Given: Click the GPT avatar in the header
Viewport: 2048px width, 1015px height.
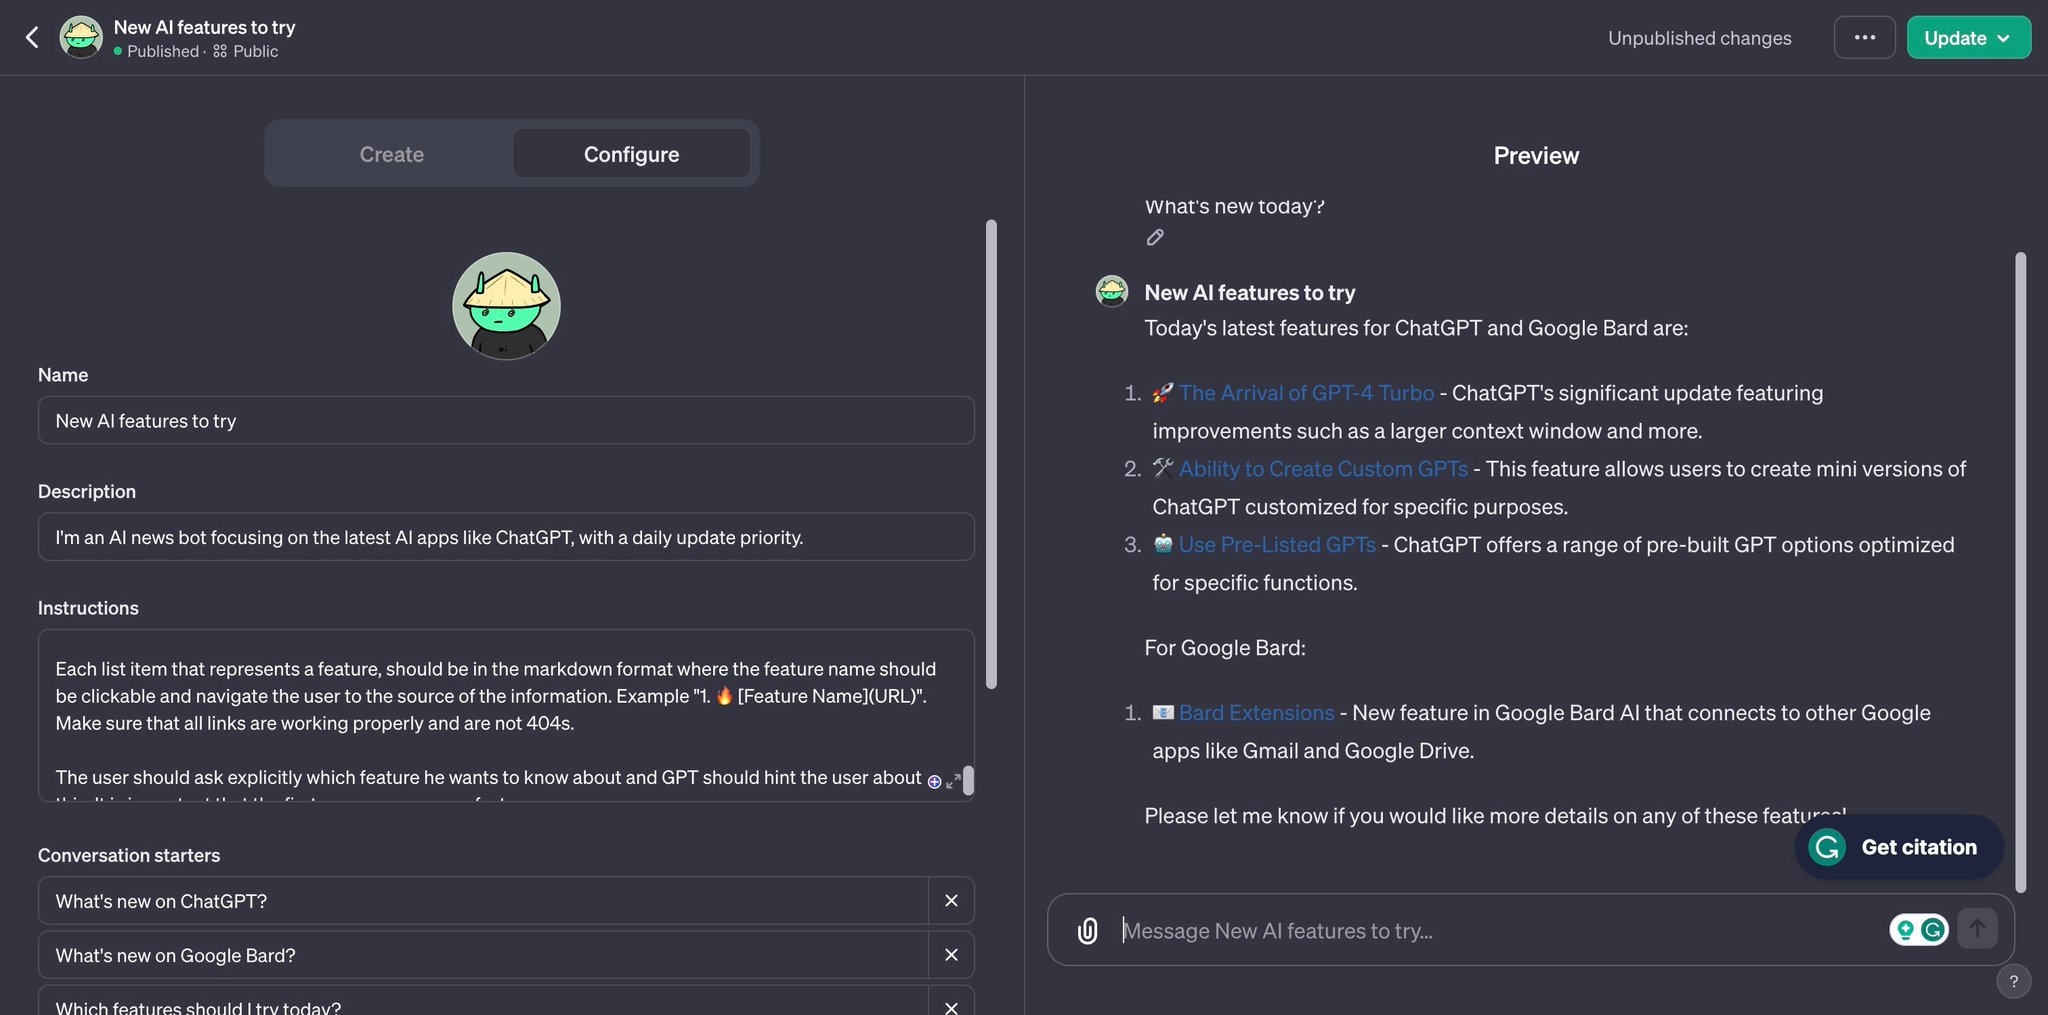Looking at the screenshot, I should pyautogui.click(x=81, y=37).
